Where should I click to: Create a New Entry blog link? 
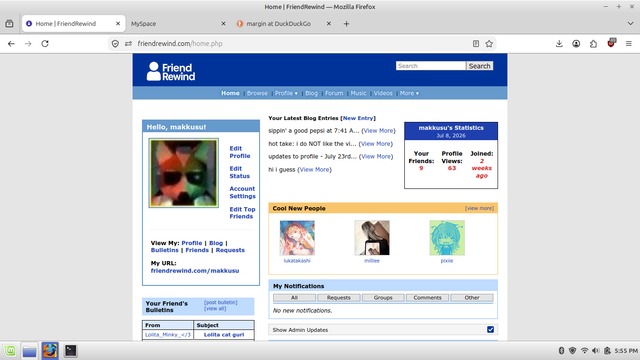coord(358,118)
